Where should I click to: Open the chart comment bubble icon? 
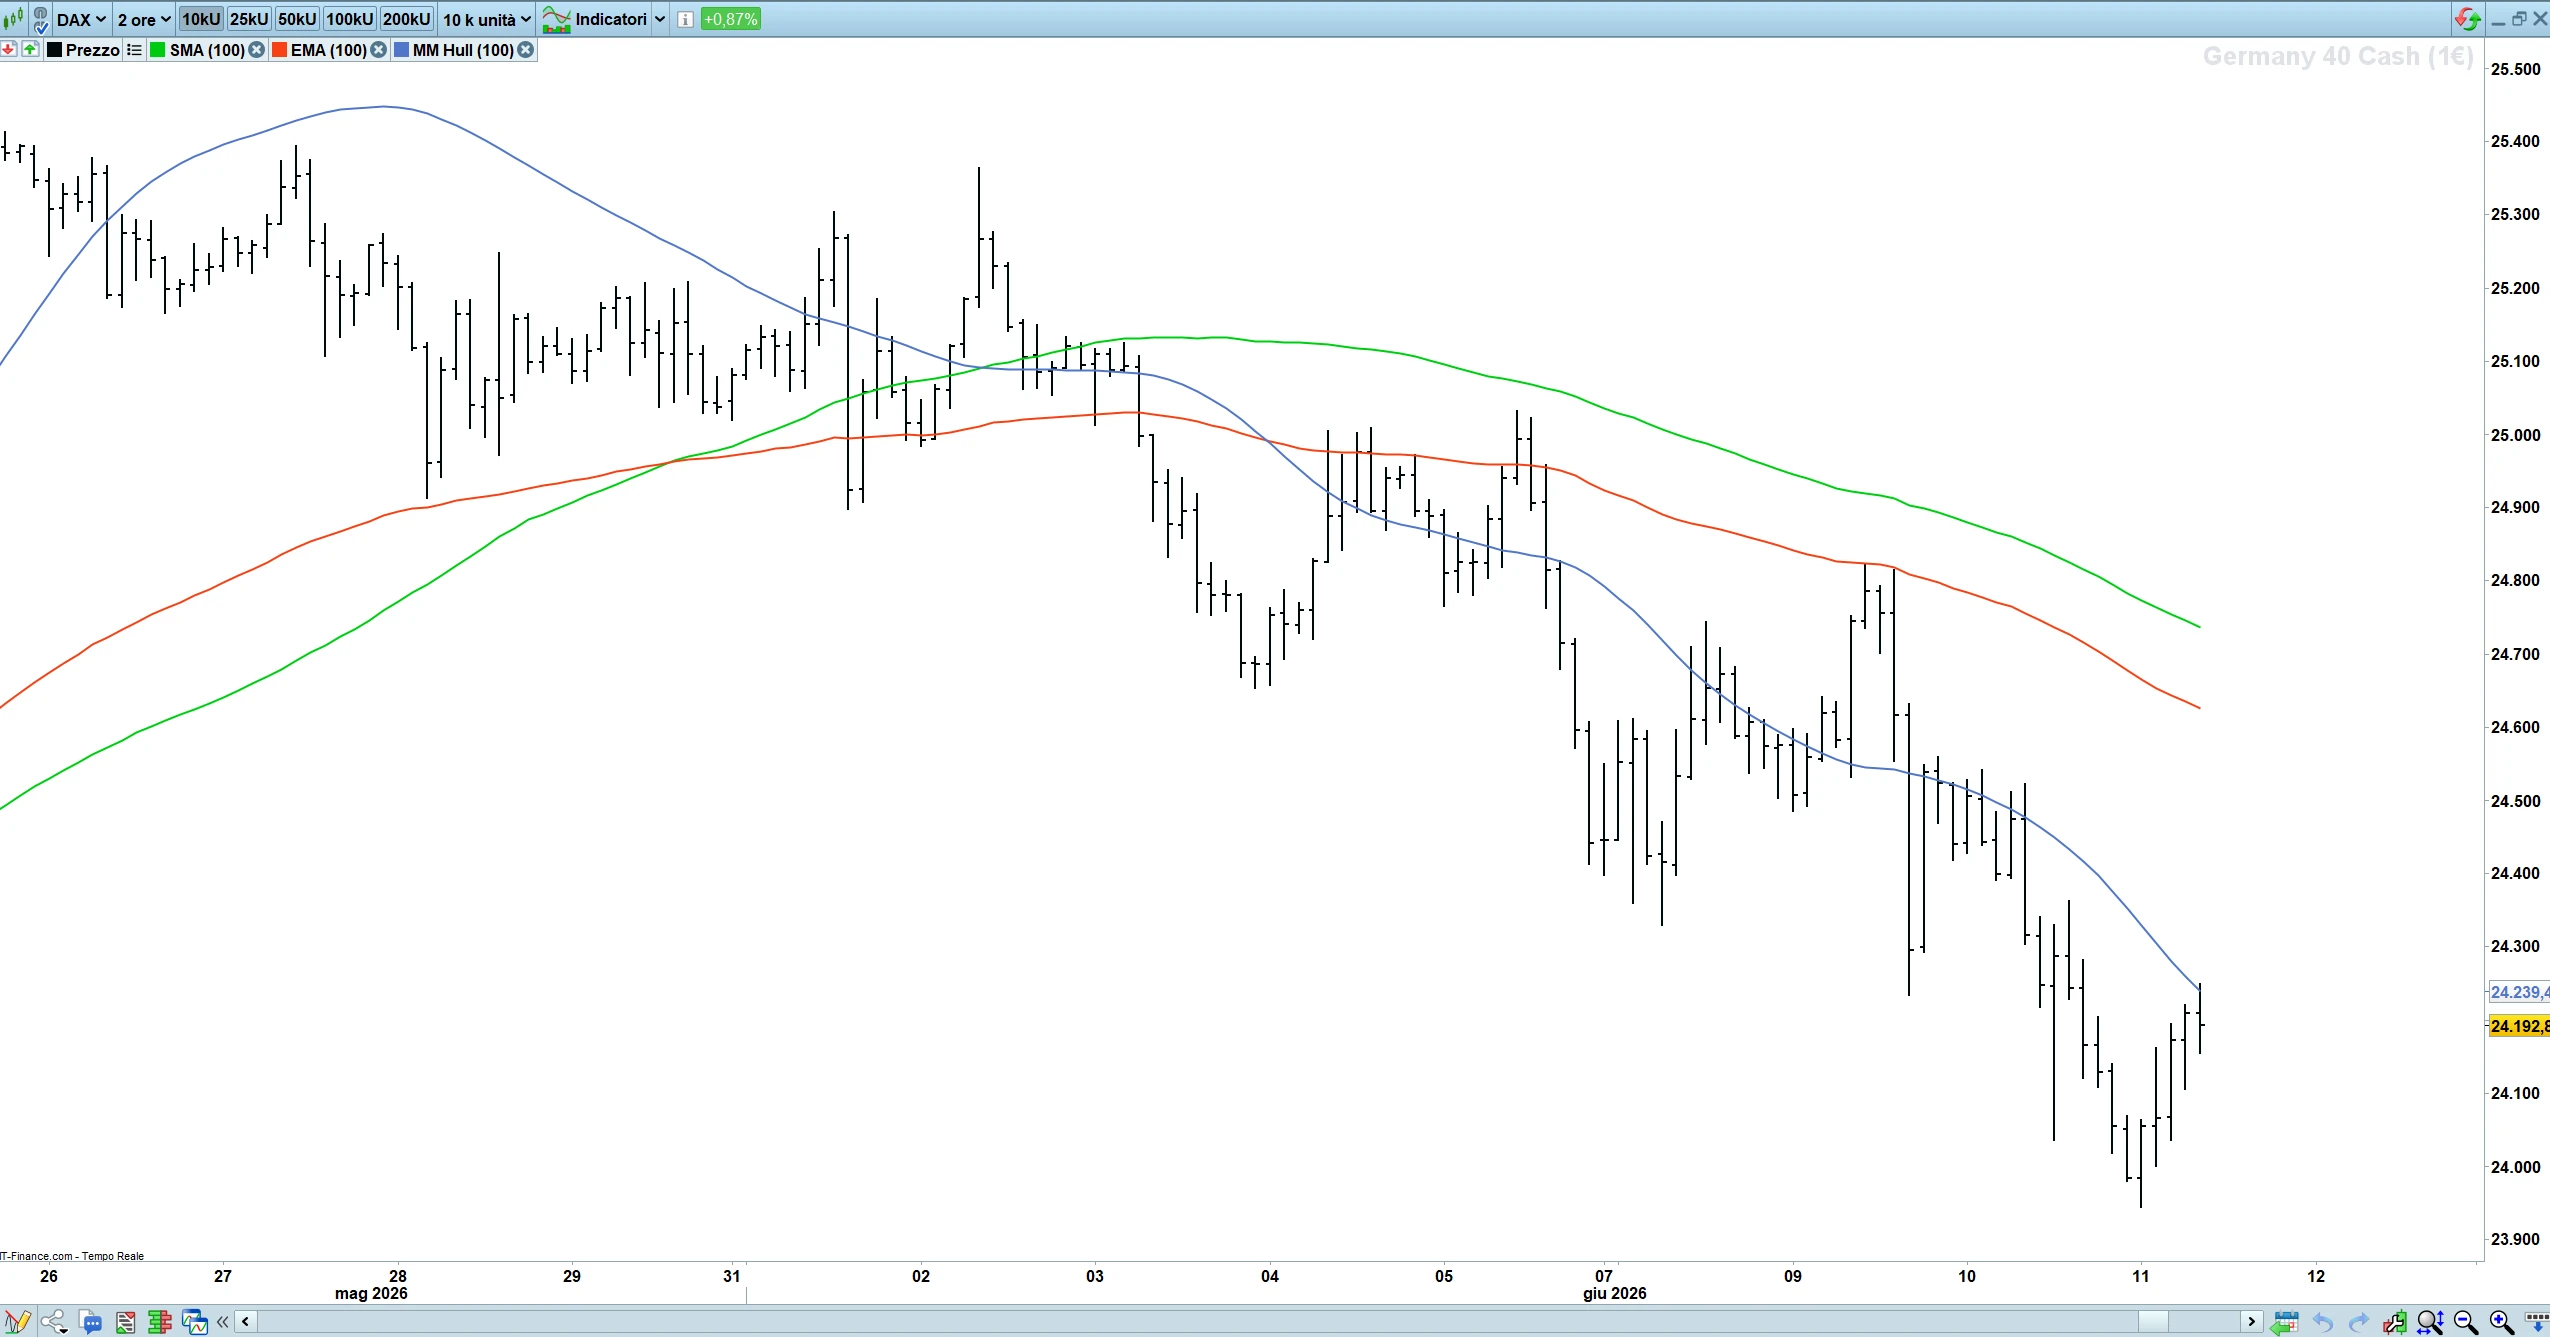91,1322
